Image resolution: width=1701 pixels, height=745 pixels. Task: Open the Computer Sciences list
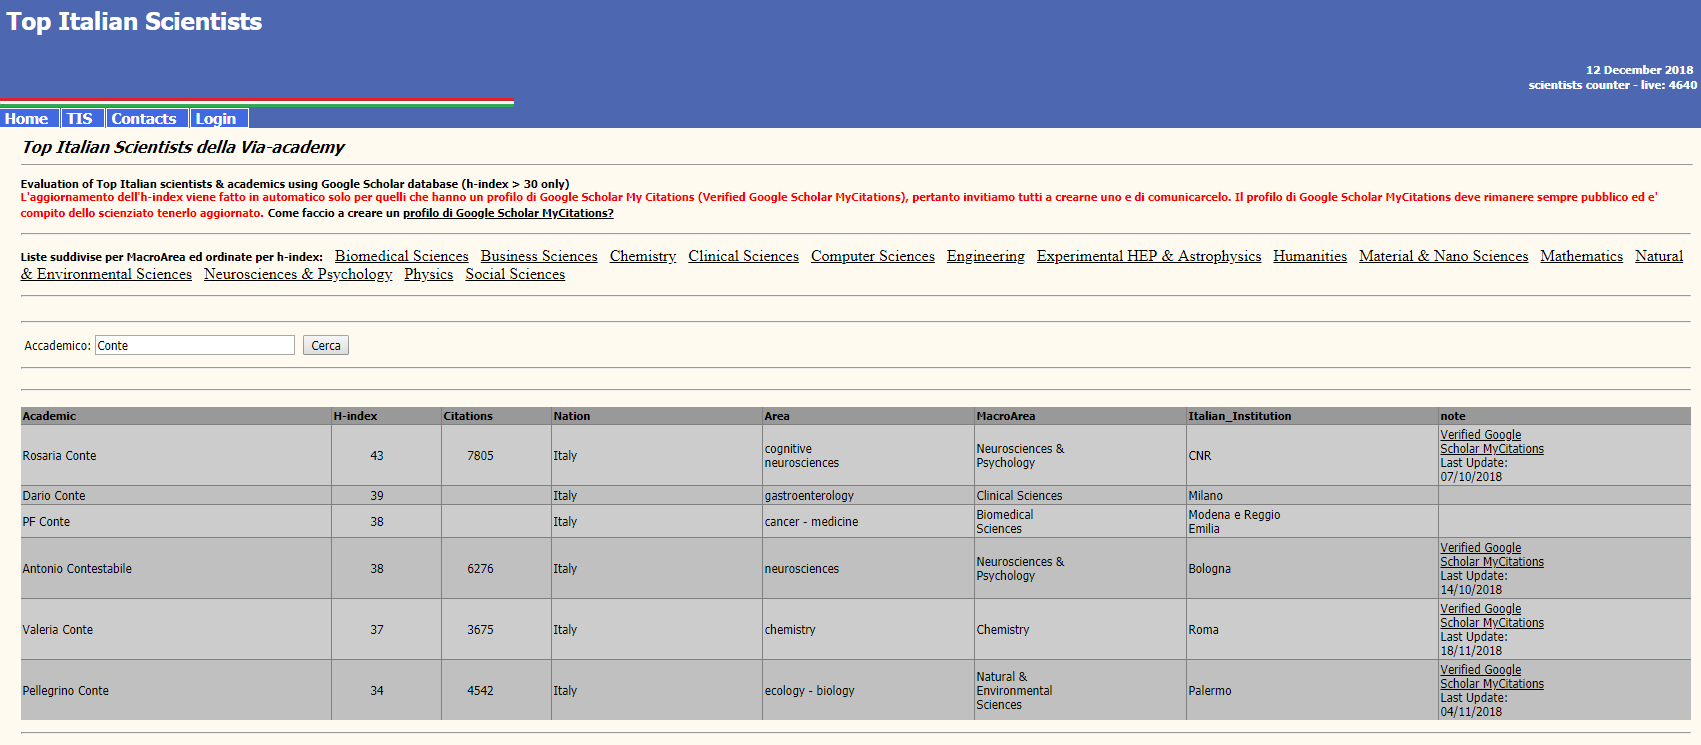[x=873, y=256]
